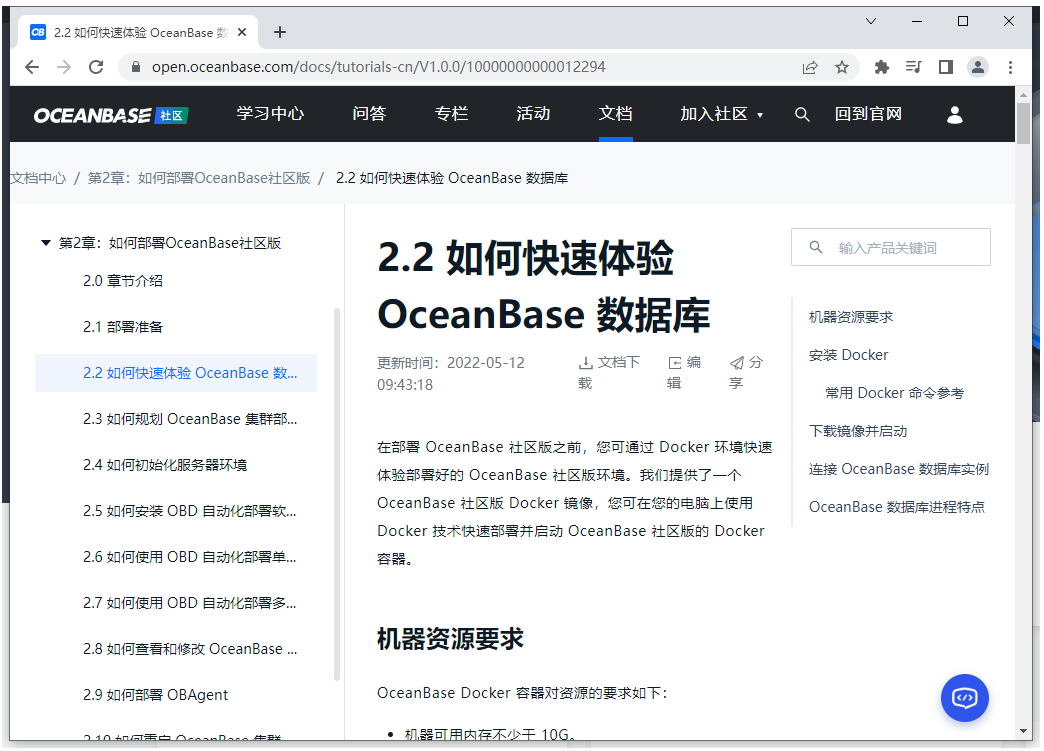The width and height of the screenshot is (1044, 751).
Task: Collapse the 第2章 chapter tree arrow
Action: 46,243
